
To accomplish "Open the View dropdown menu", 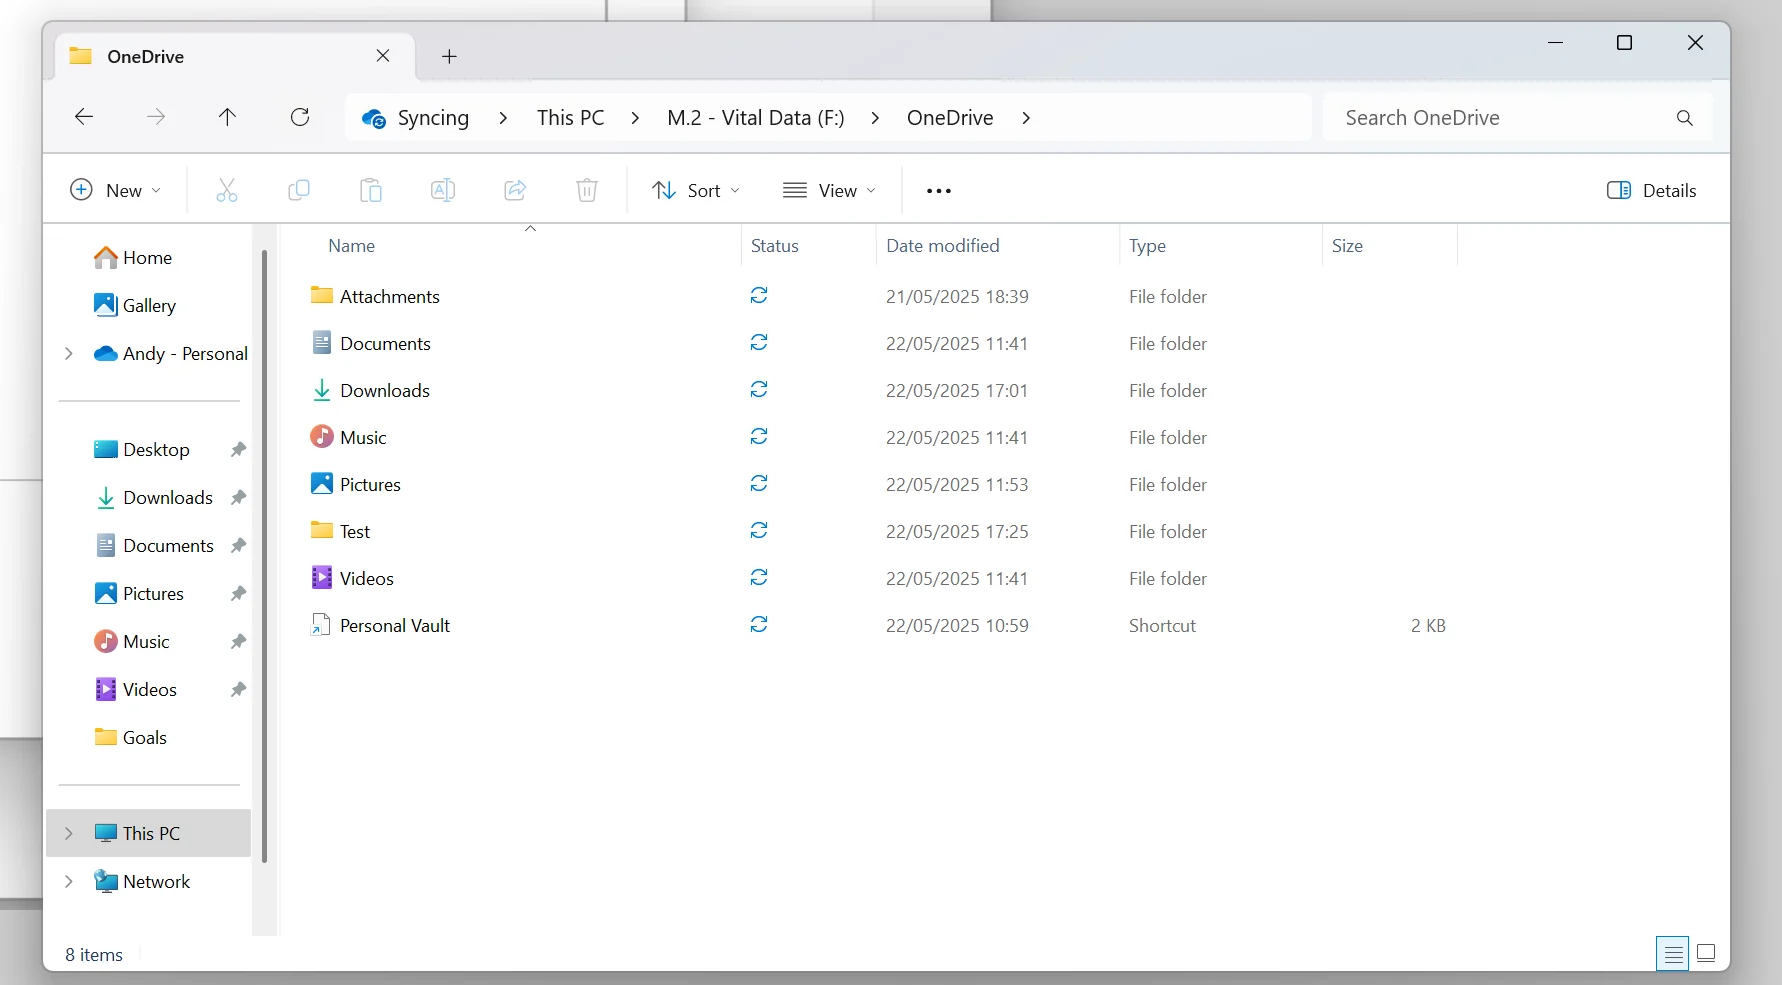I will point(829,190).
